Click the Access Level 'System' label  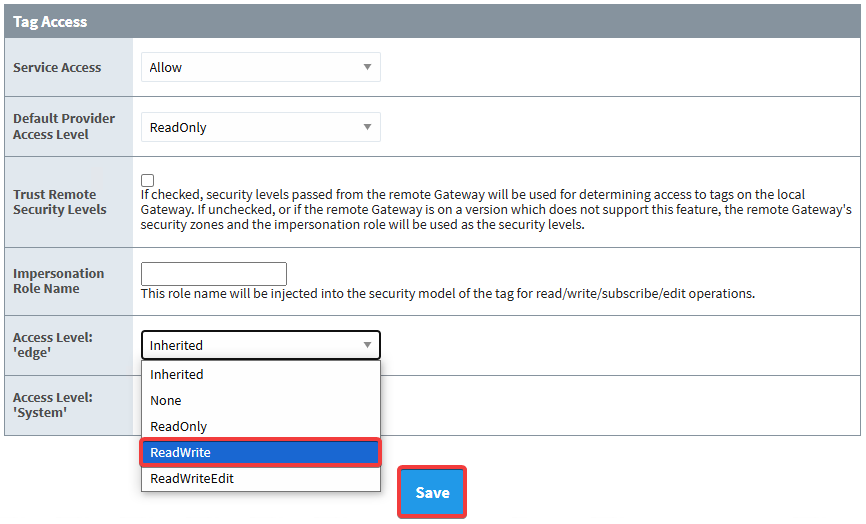tap(53, 405)
